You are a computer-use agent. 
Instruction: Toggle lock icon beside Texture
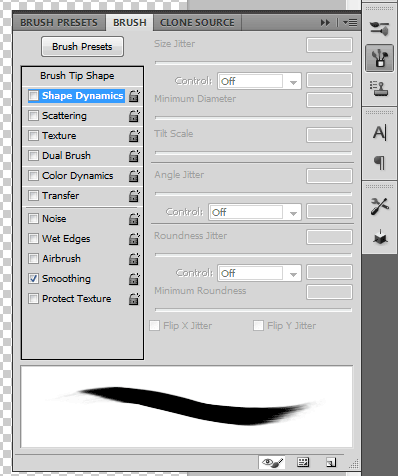point(134,136)
